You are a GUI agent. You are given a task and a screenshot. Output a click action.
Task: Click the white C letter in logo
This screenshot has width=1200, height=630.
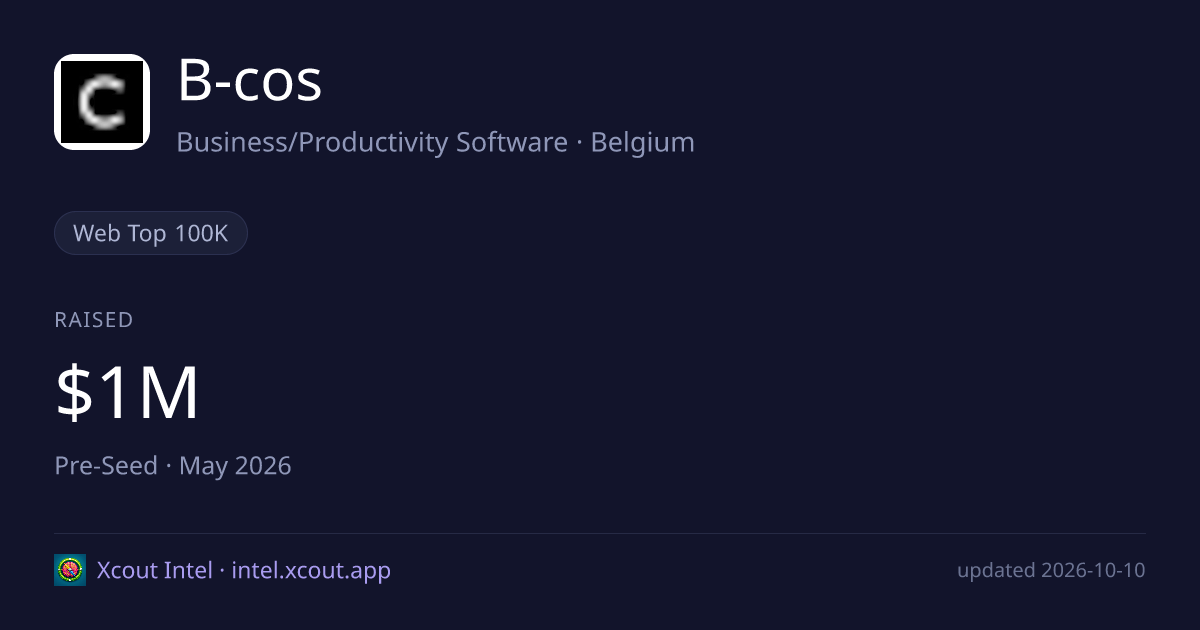(102, 103)
